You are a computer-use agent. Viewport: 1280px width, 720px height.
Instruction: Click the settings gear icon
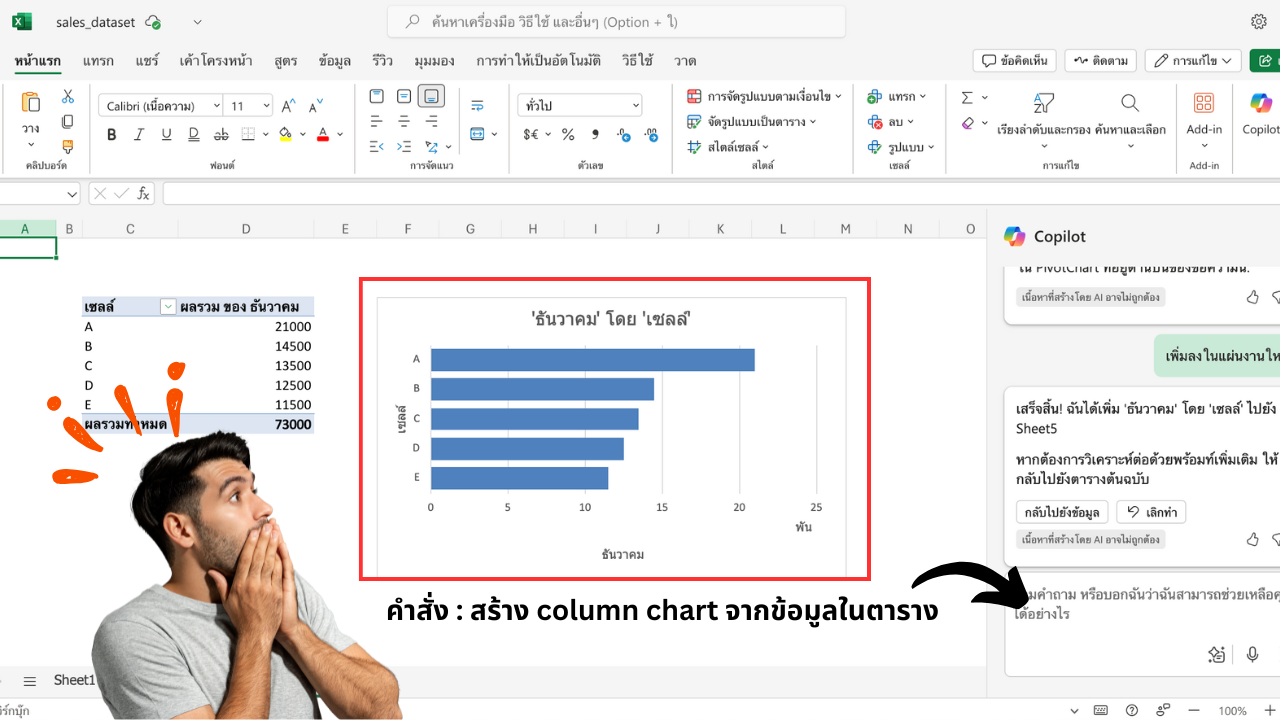tap(1259, 22)
